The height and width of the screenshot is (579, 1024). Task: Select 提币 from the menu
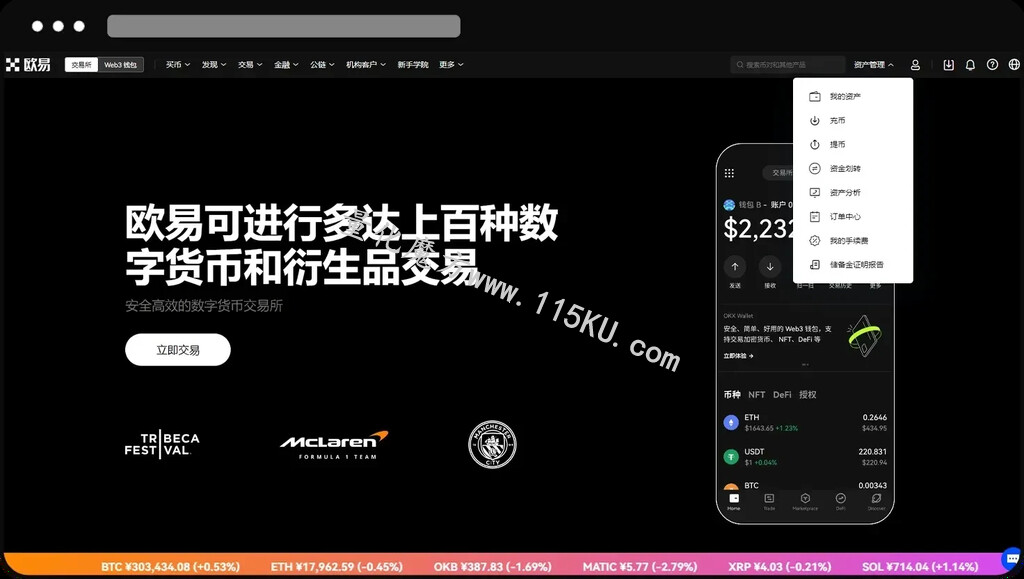pyautogui.click(x=853, y=144)
